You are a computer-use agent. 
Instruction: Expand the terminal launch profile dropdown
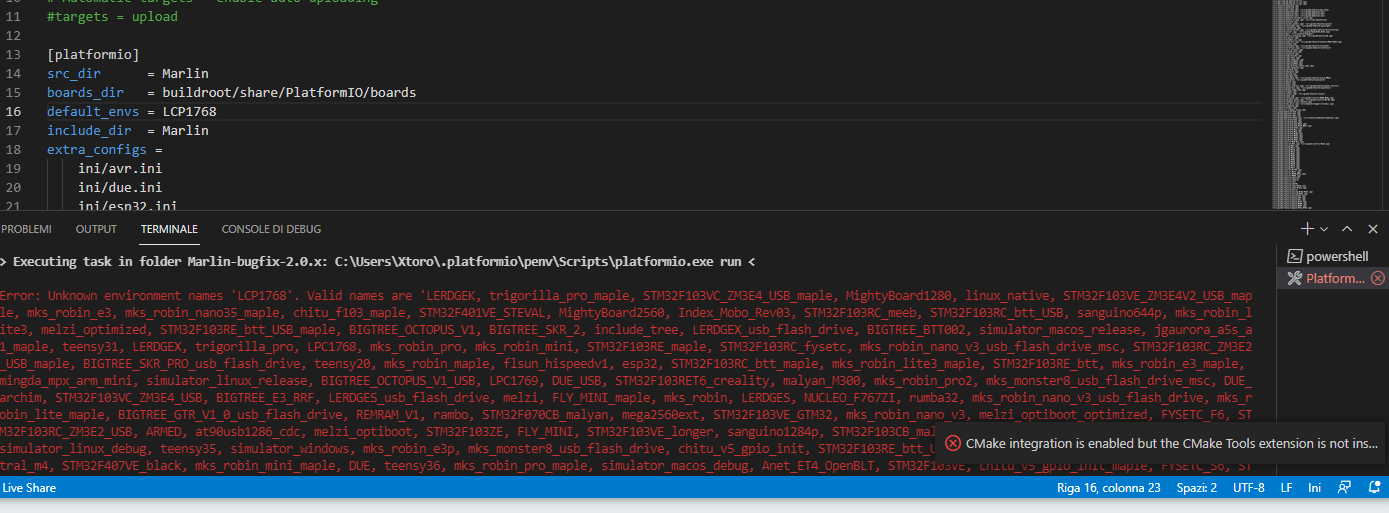(x=1323, y=229)
